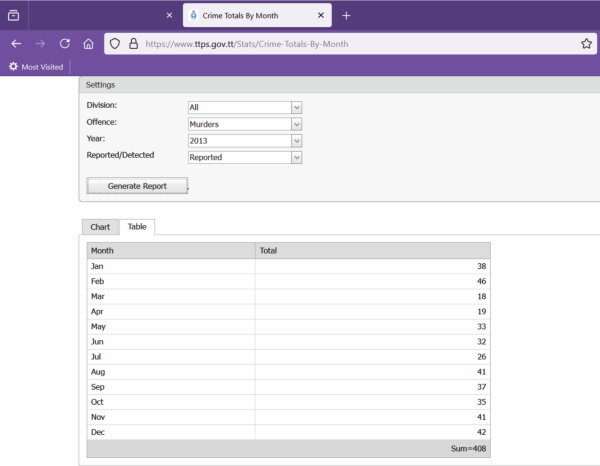Select the Crime Totals By Month tab
Viewport: 600px width, 466px height.
click(257, 15)
